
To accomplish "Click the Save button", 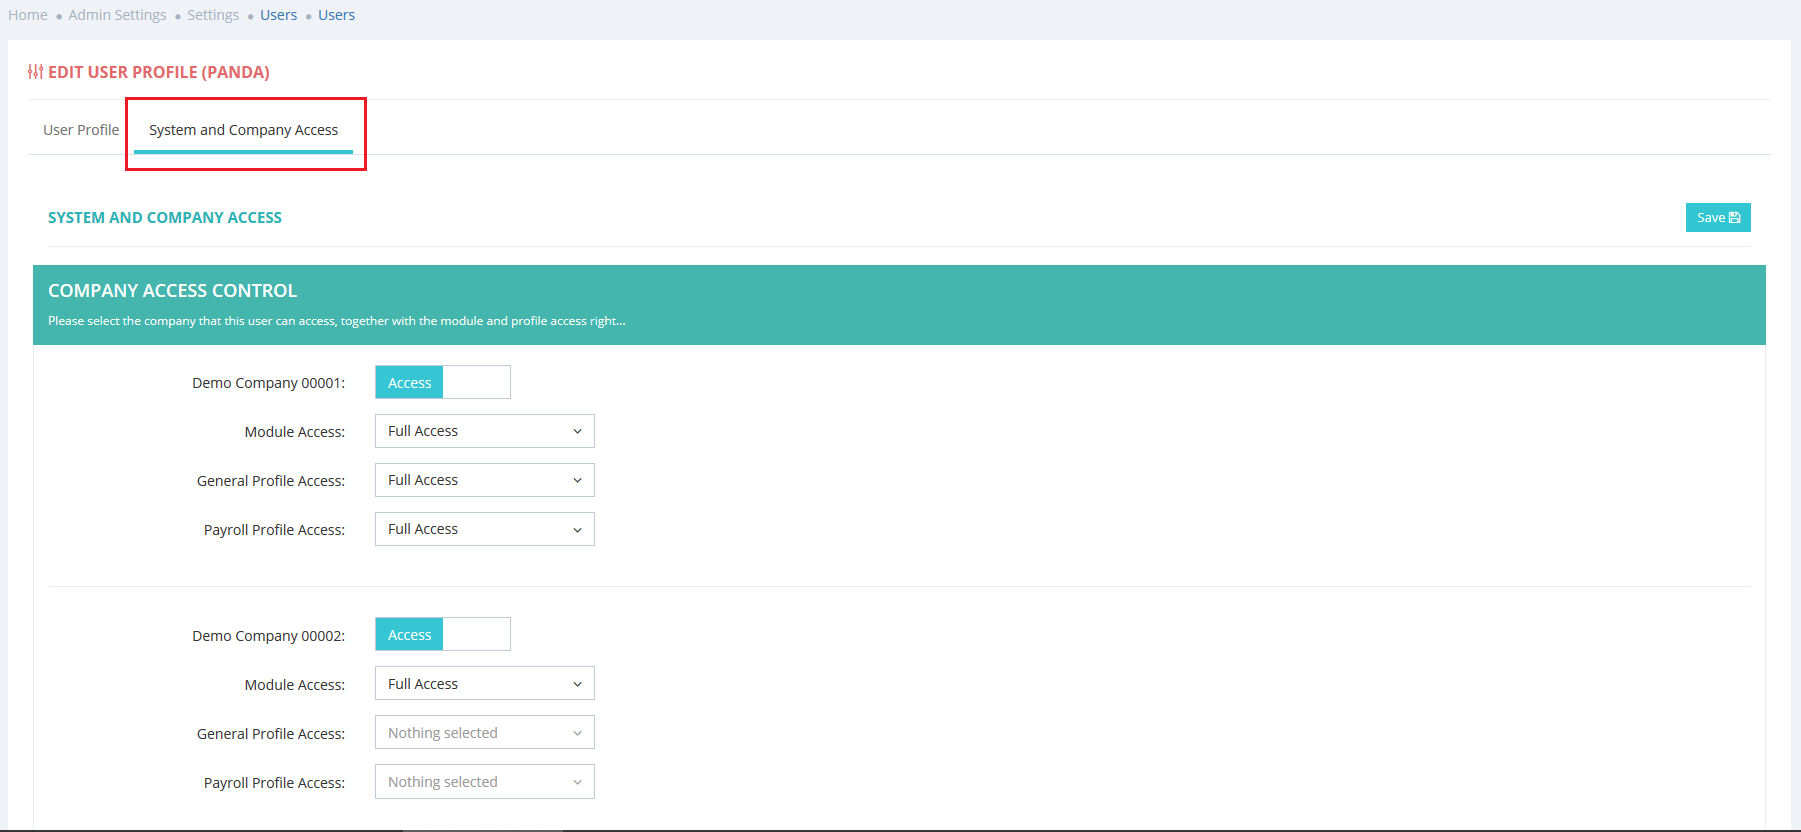I will coord(1717,218).
